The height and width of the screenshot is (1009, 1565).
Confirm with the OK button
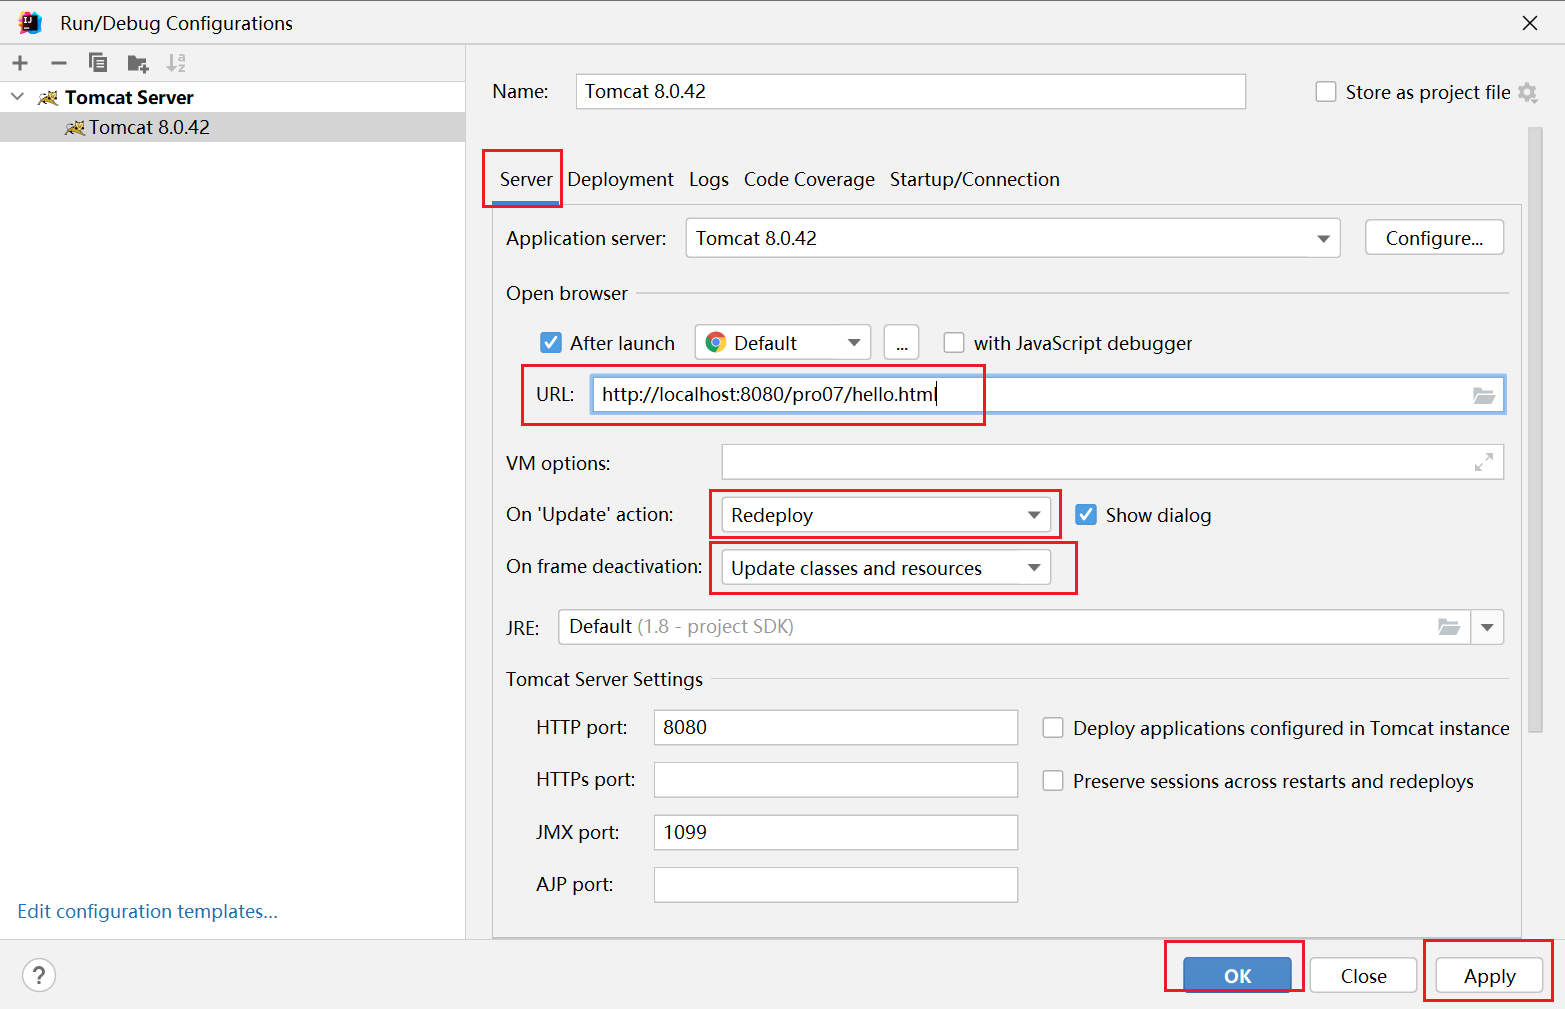(1237, 976)
